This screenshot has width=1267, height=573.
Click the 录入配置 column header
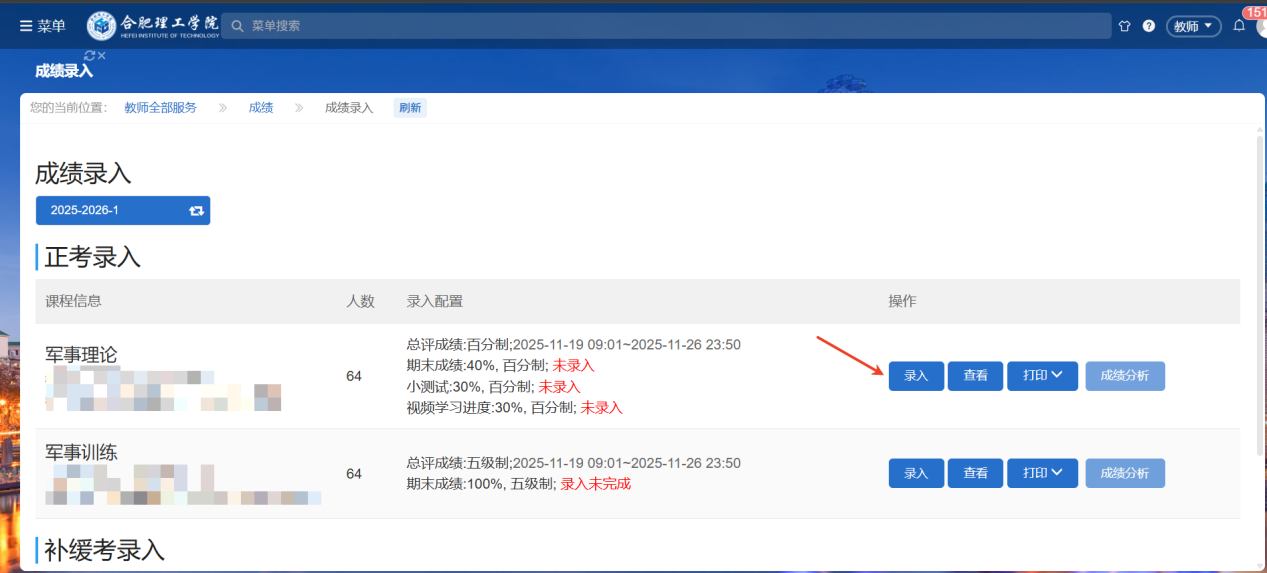pos(435,301)
